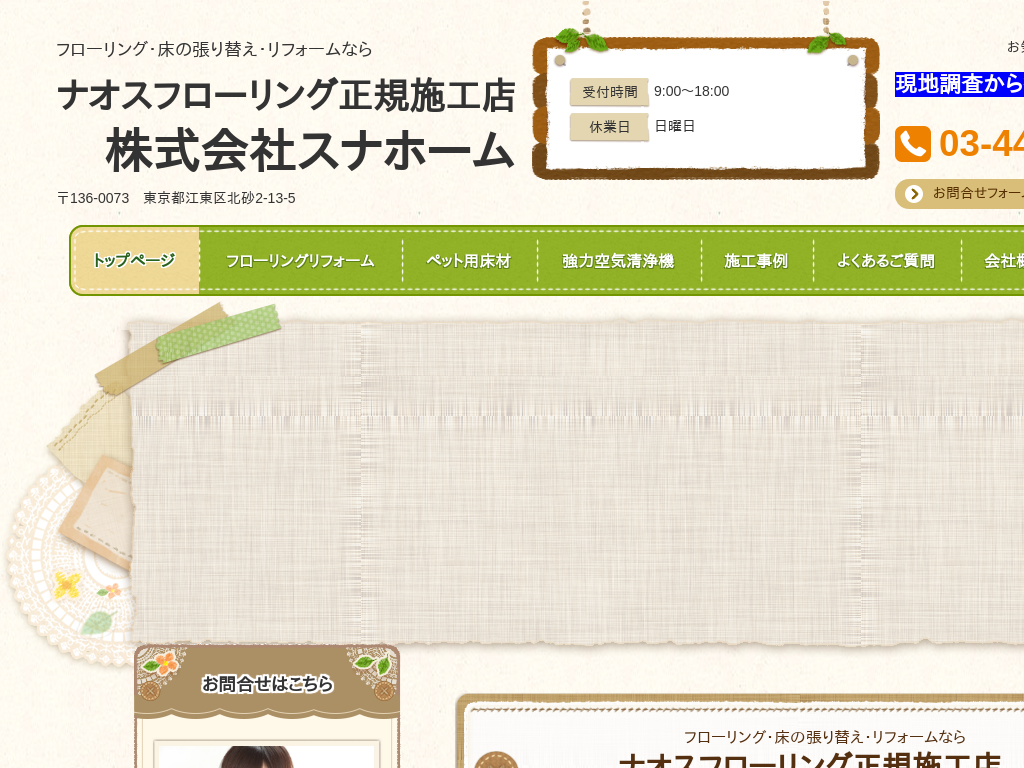Click the orange telephone icon
Image resolution: width=1024 pixels, height=768 pixels.
coord(912,144)
